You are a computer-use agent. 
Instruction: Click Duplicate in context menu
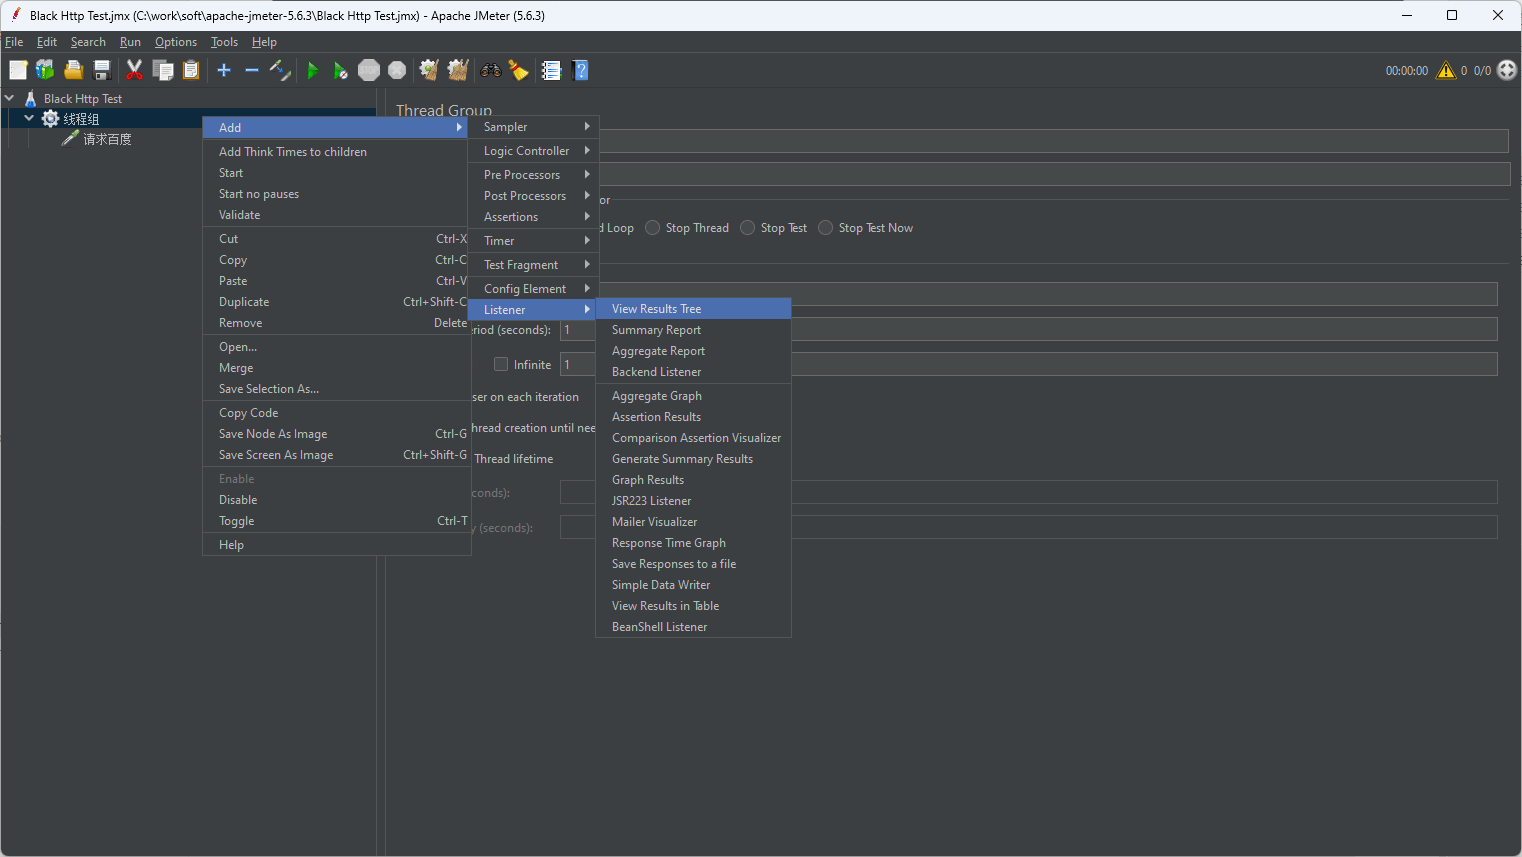335,302
